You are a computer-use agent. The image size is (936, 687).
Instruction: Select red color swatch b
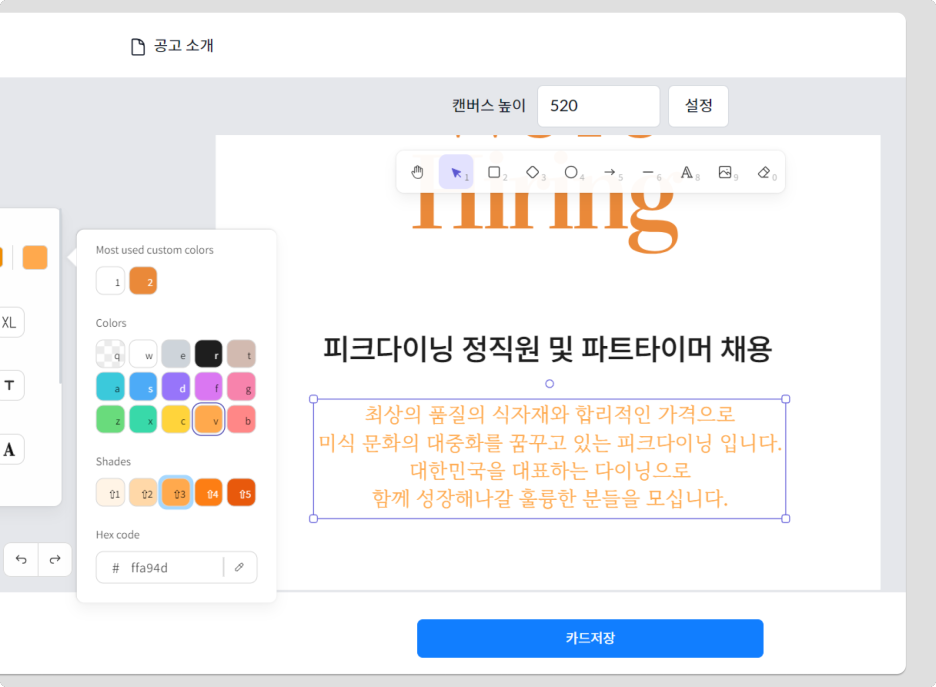[242, 420]
